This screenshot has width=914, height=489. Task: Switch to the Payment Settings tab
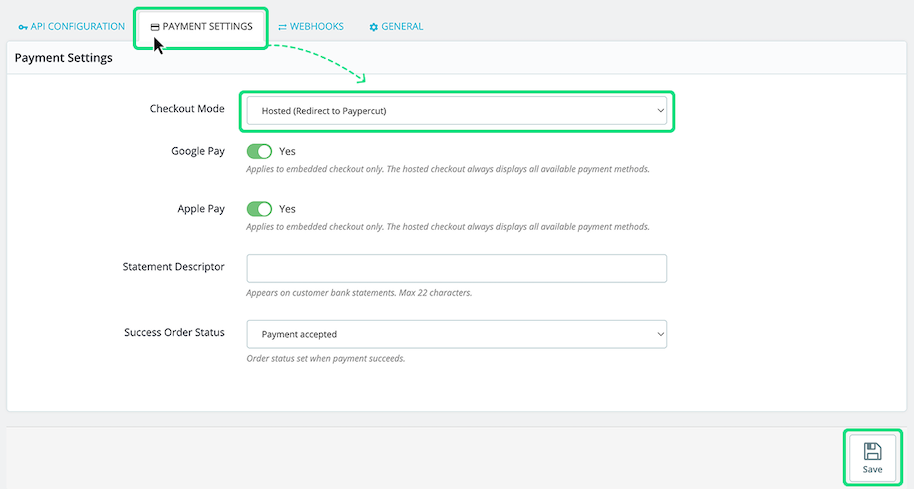(201, 26)
